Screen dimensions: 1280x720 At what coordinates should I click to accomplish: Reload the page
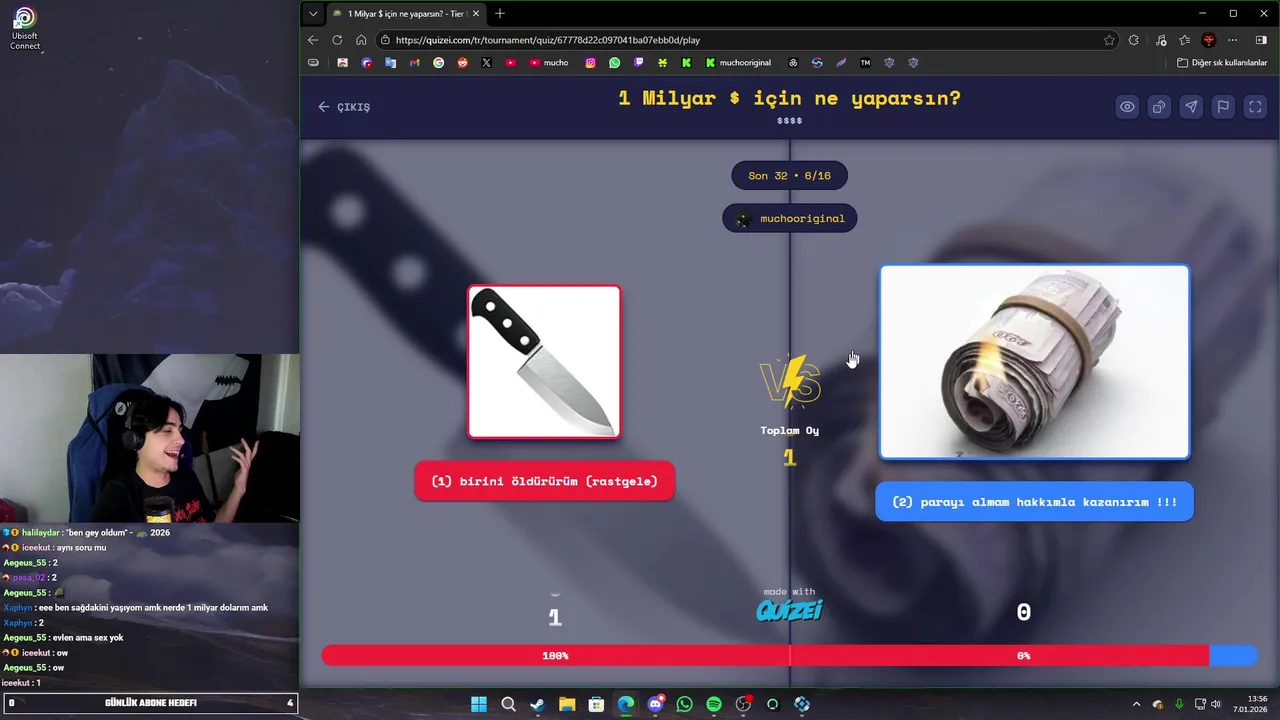337,40
